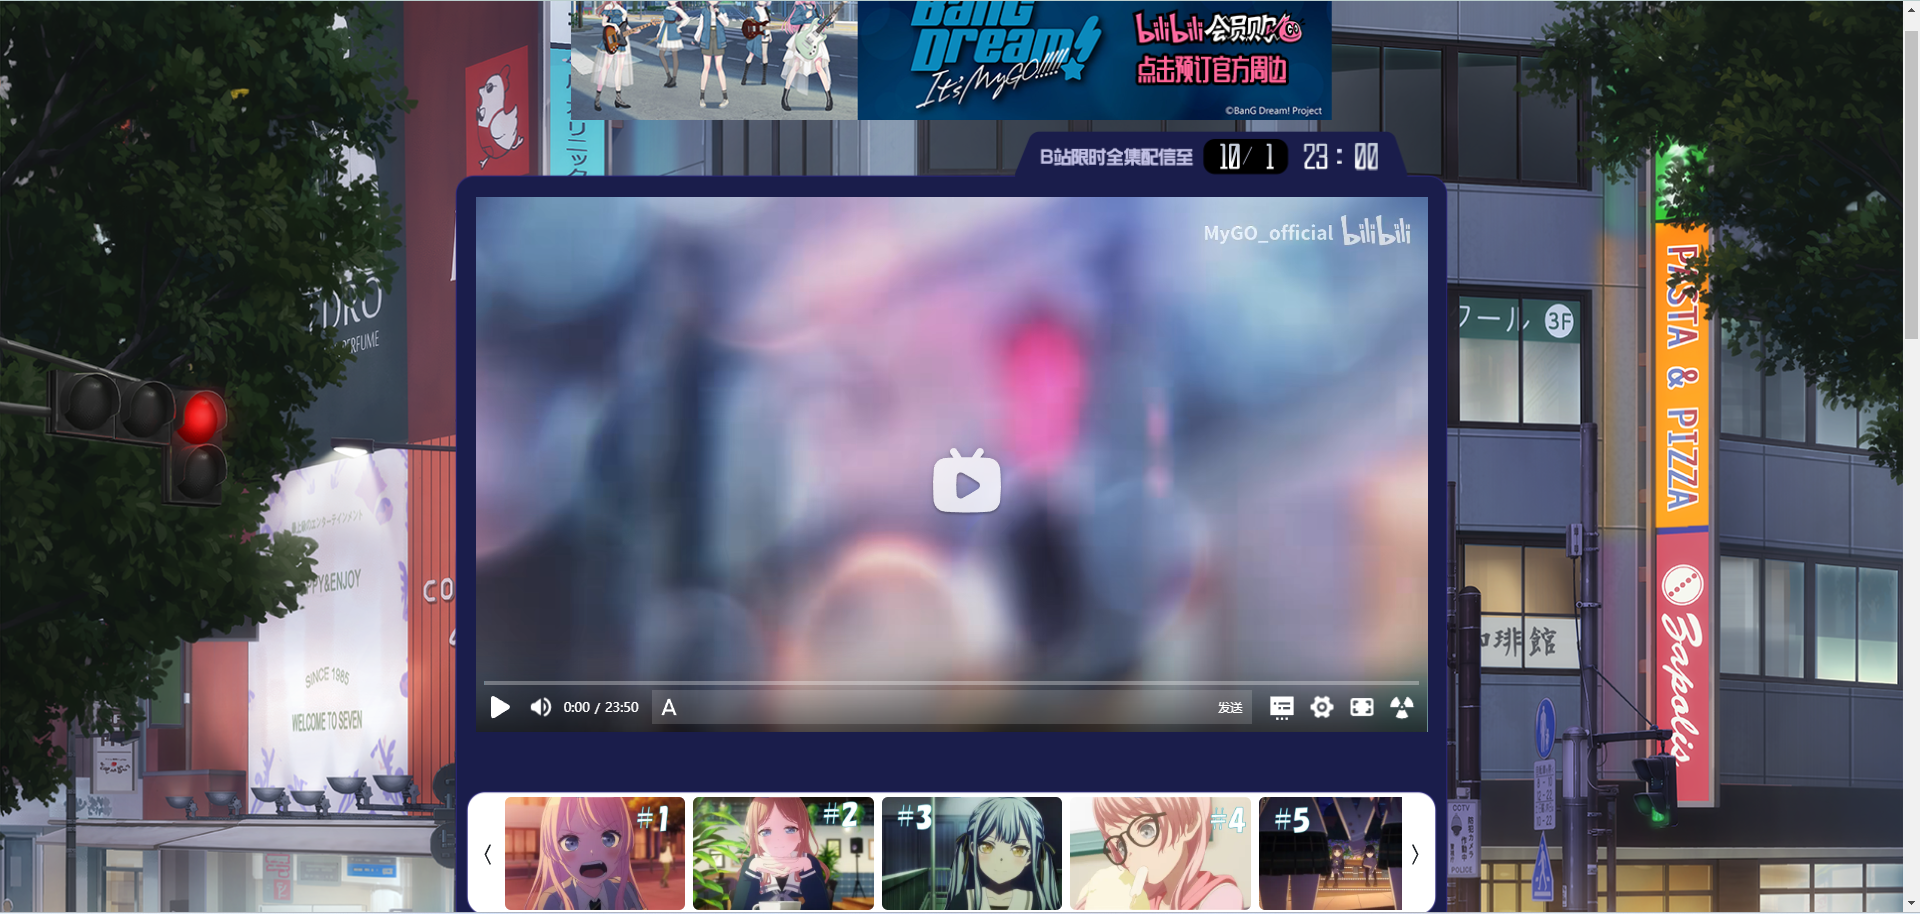Enter fullscreen mode
Viewport: 1920px width, 914px height.
click(x=1362, y=707)
